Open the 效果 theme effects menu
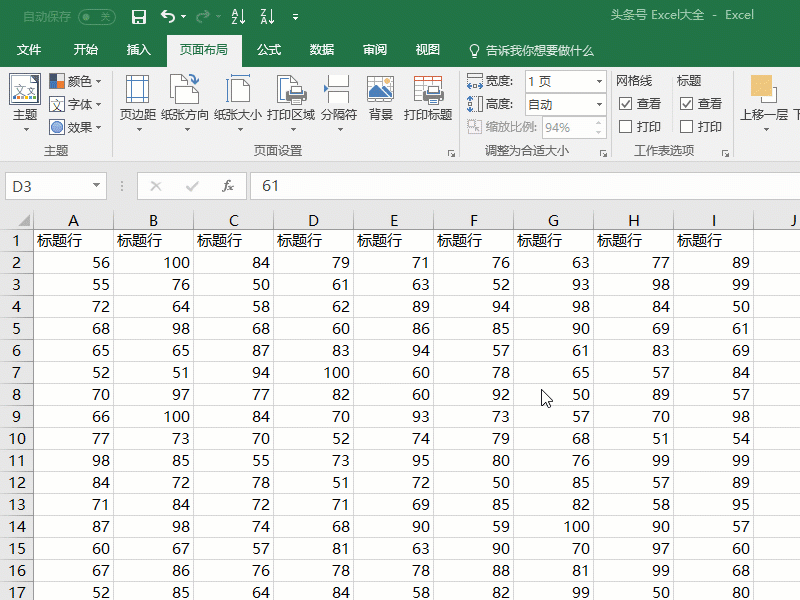Image resolution: width=800 pixels, height=600 pixels. [76, 127]
